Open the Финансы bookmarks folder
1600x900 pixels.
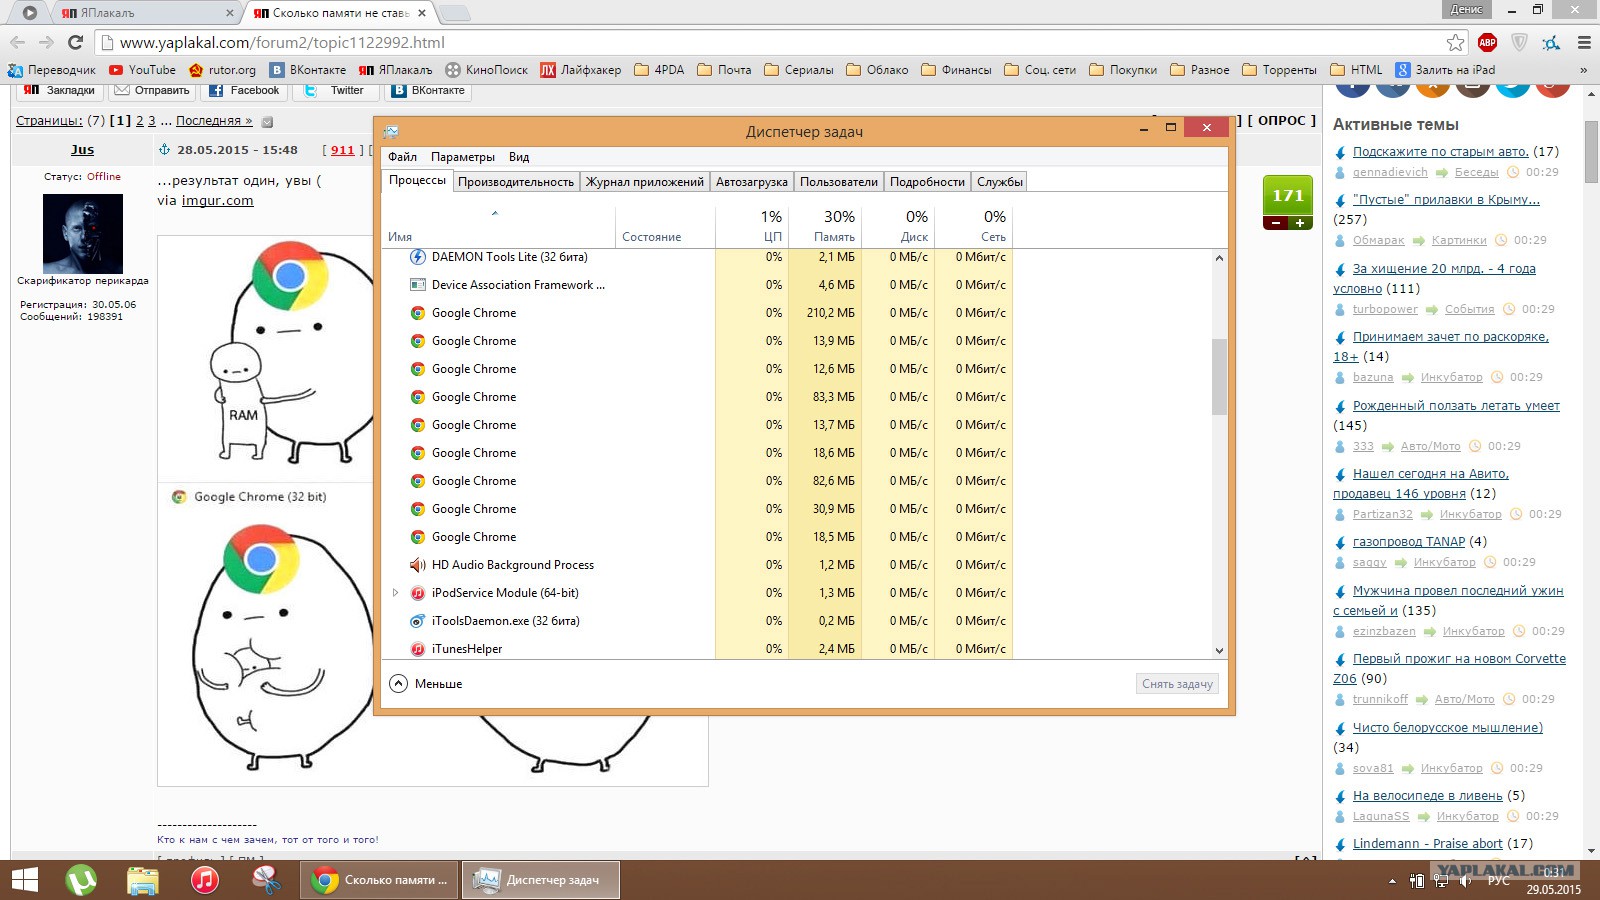[x=956, y=70]
